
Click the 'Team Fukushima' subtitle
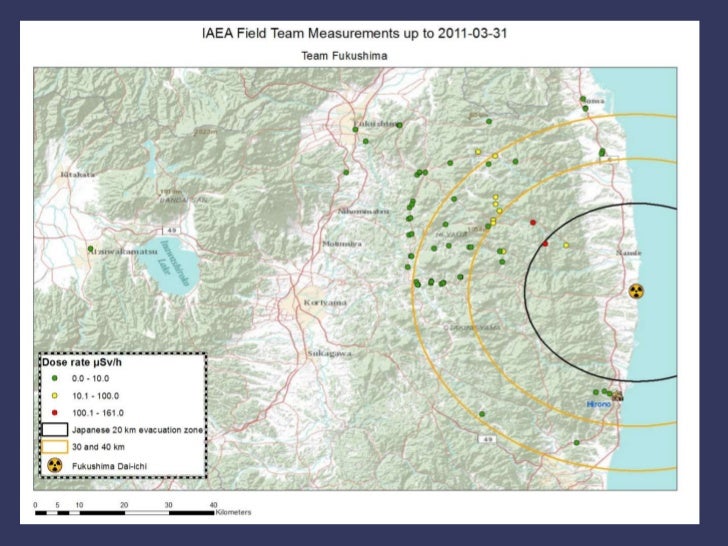[x=344, y=56]
